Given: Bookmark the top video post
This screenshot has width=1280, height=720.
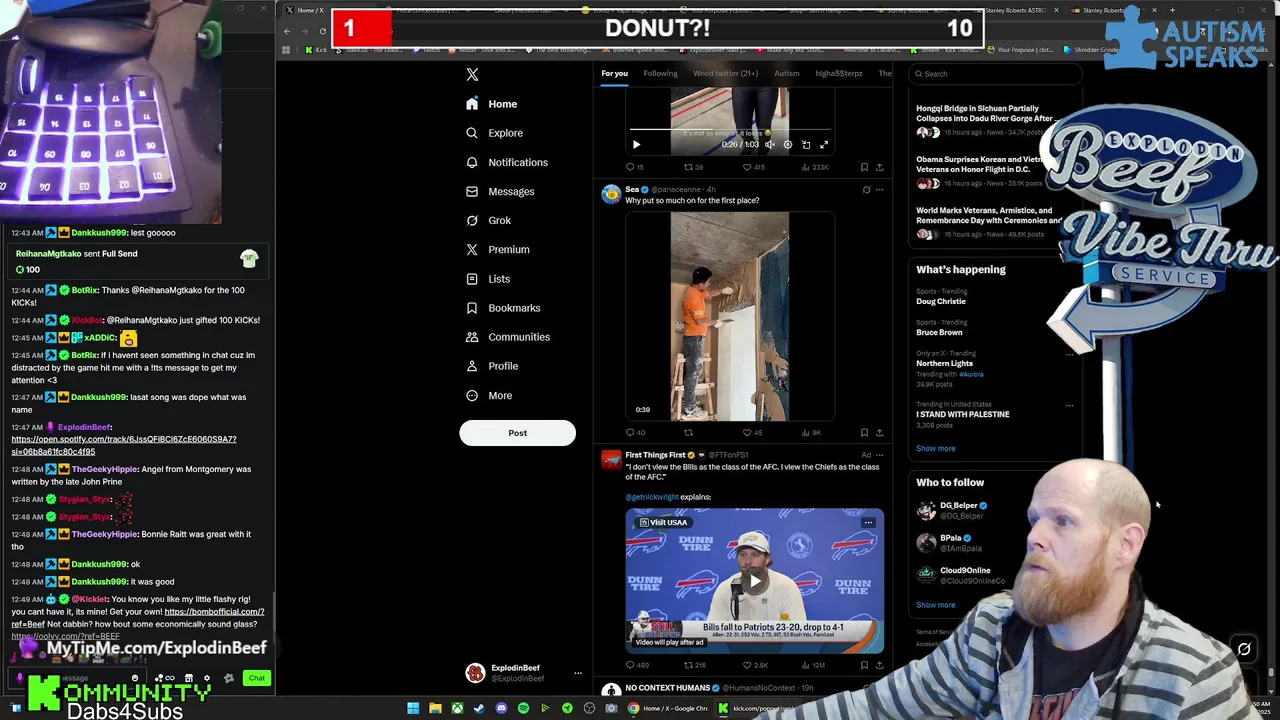Looking at the screenshot, I should pos(864,167).
